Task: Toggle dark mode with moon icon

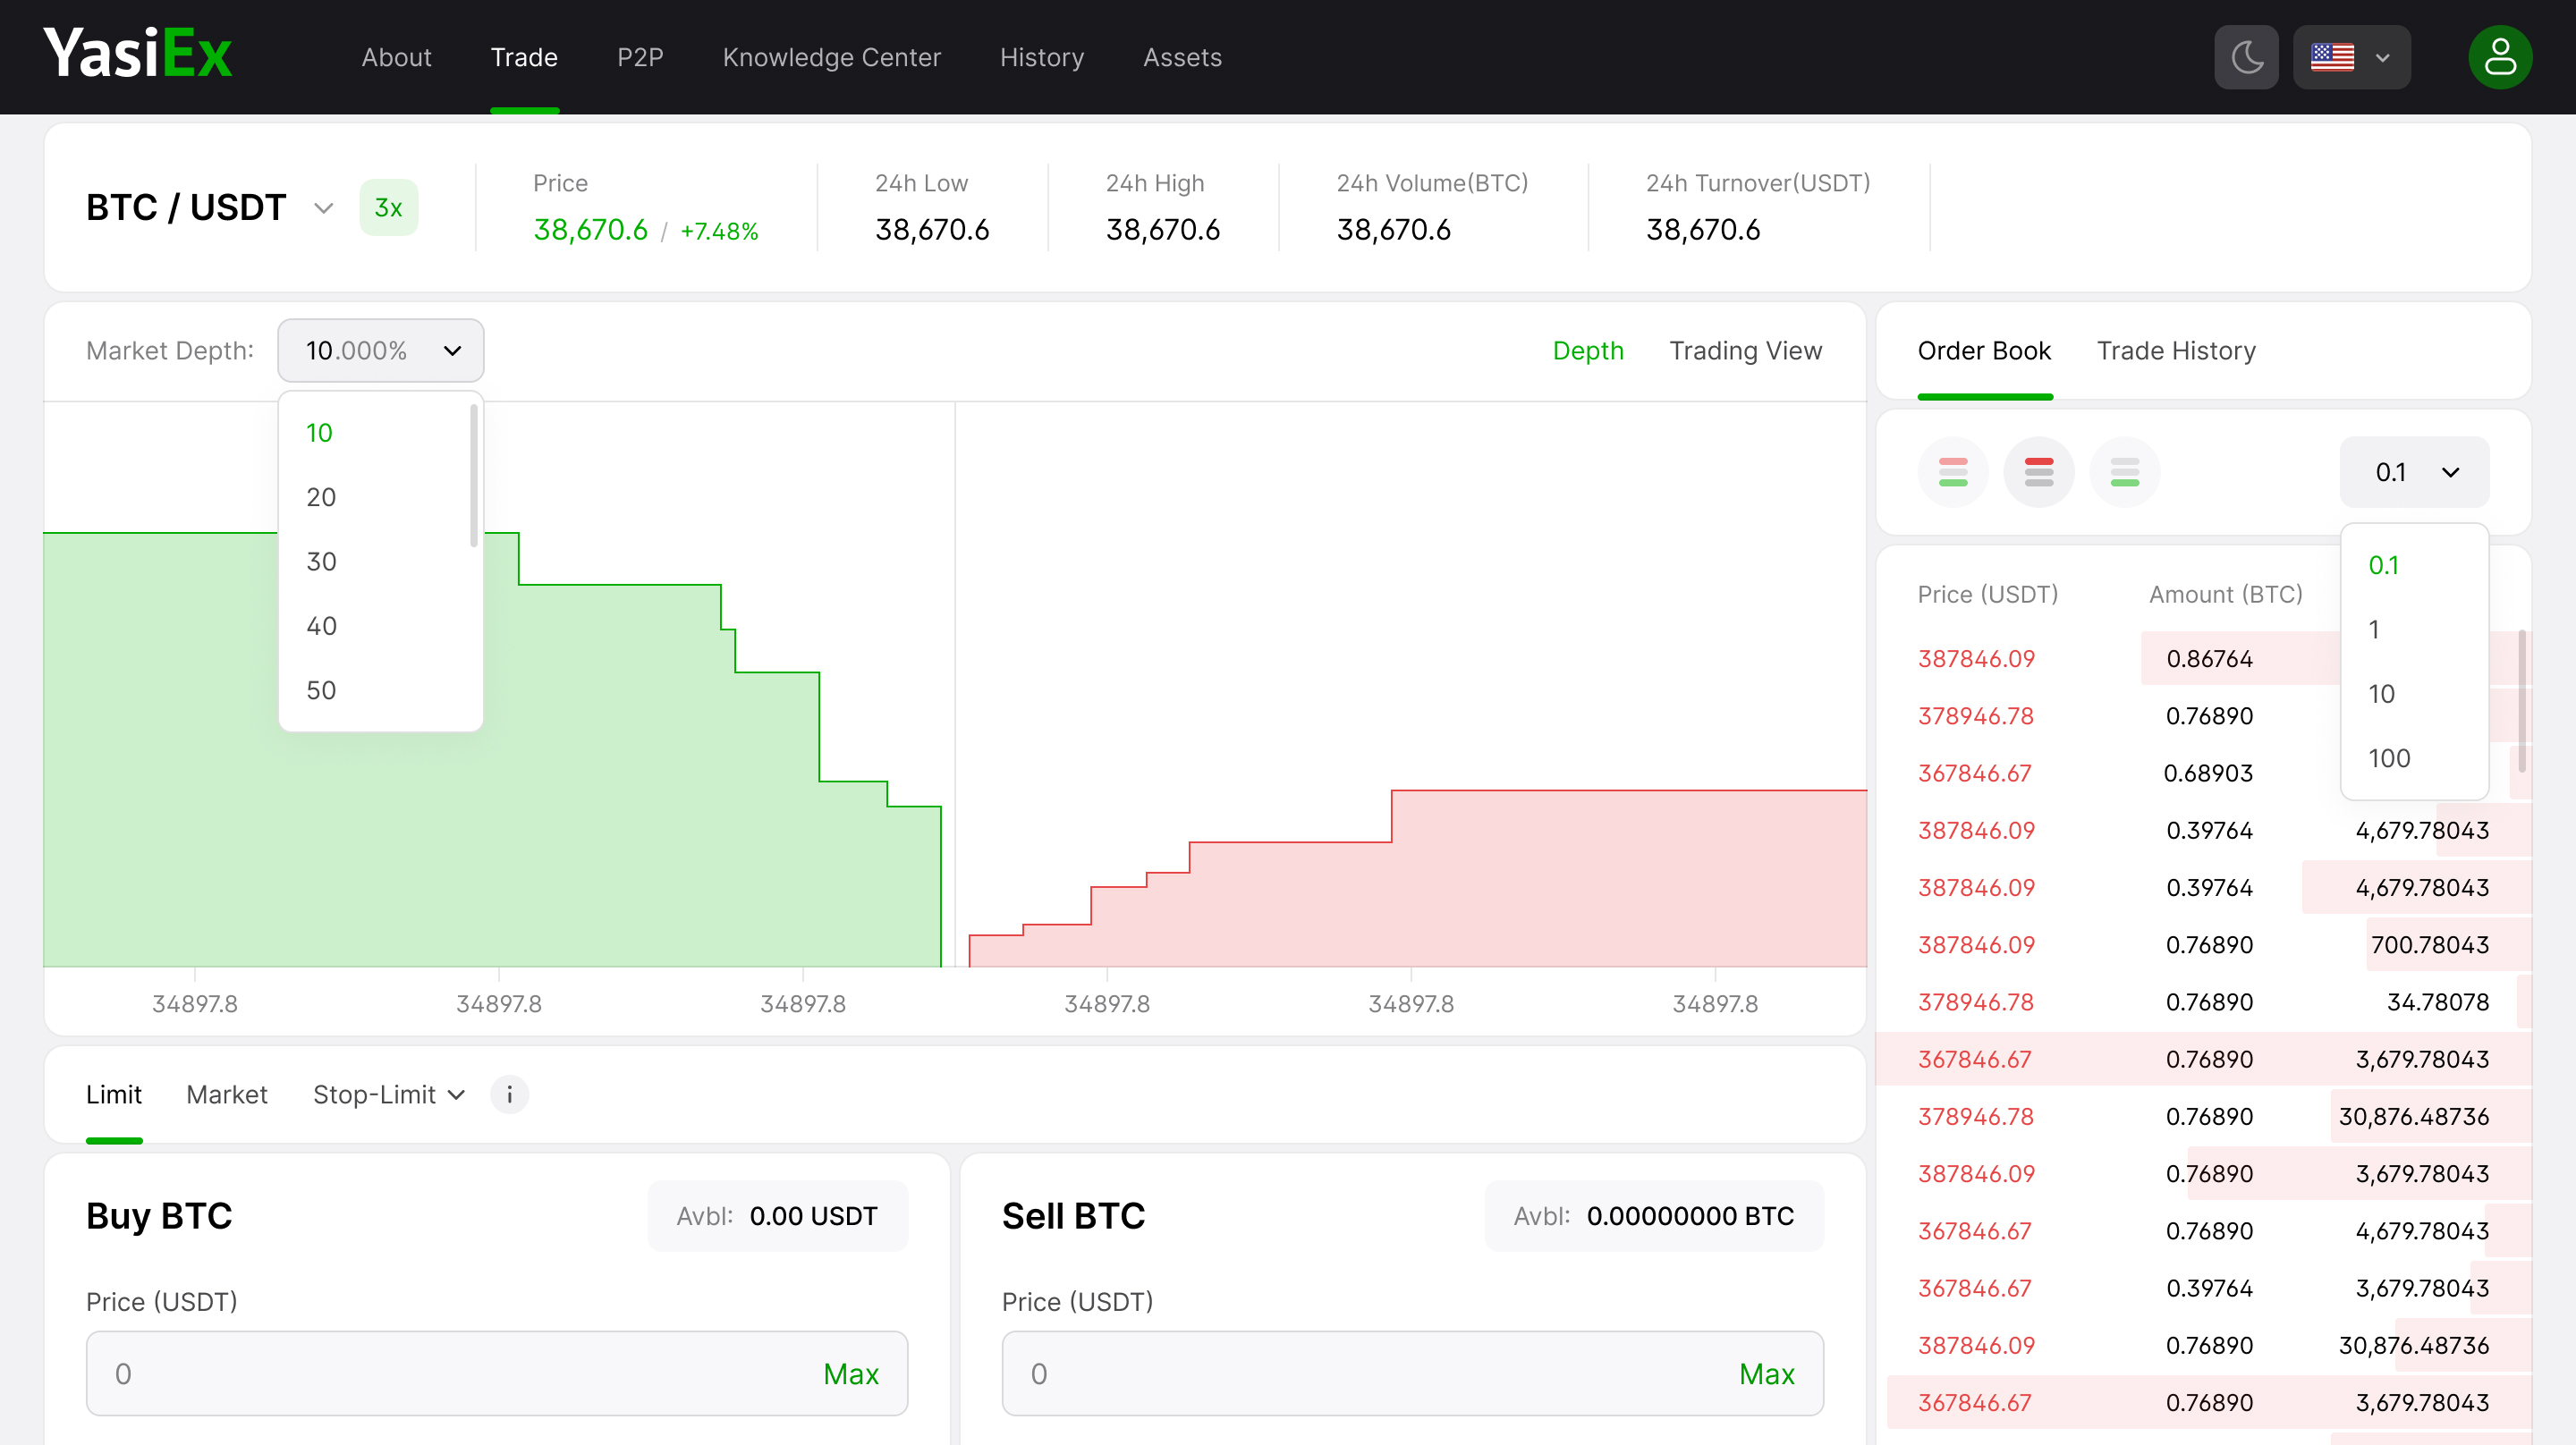Action: (x=2246, y=57)
